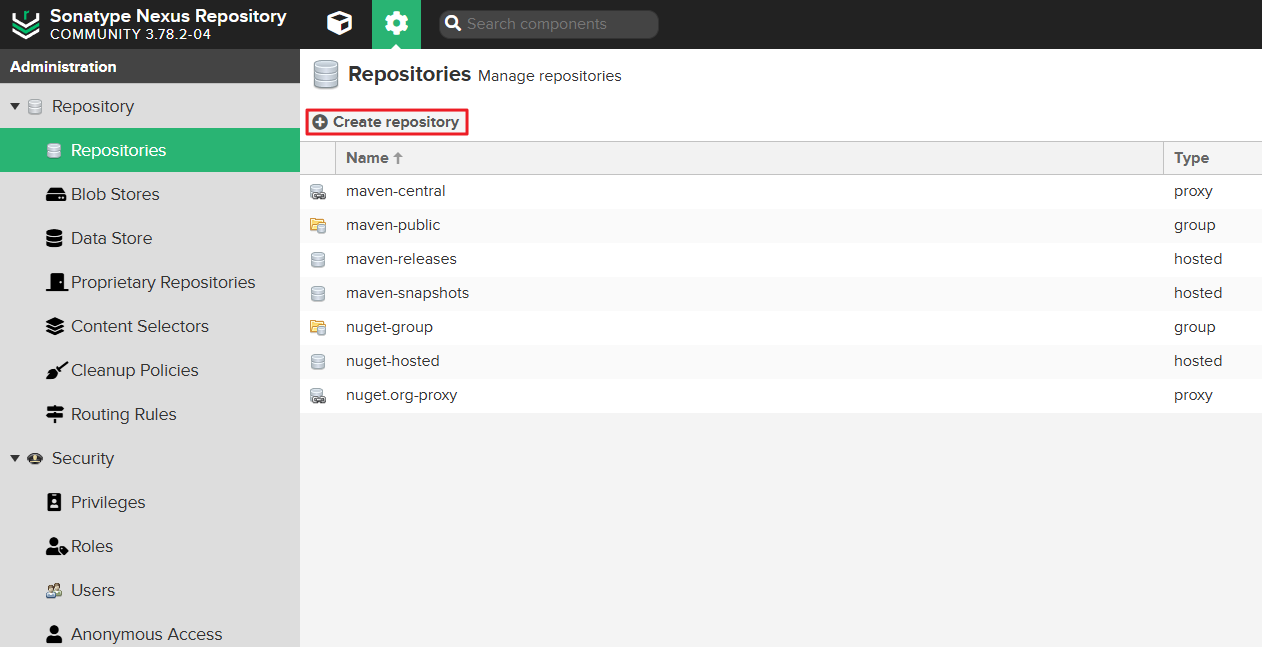Open the Administration gear icon
Viewport: 1262px width, 647px height.
coord(396,23)
